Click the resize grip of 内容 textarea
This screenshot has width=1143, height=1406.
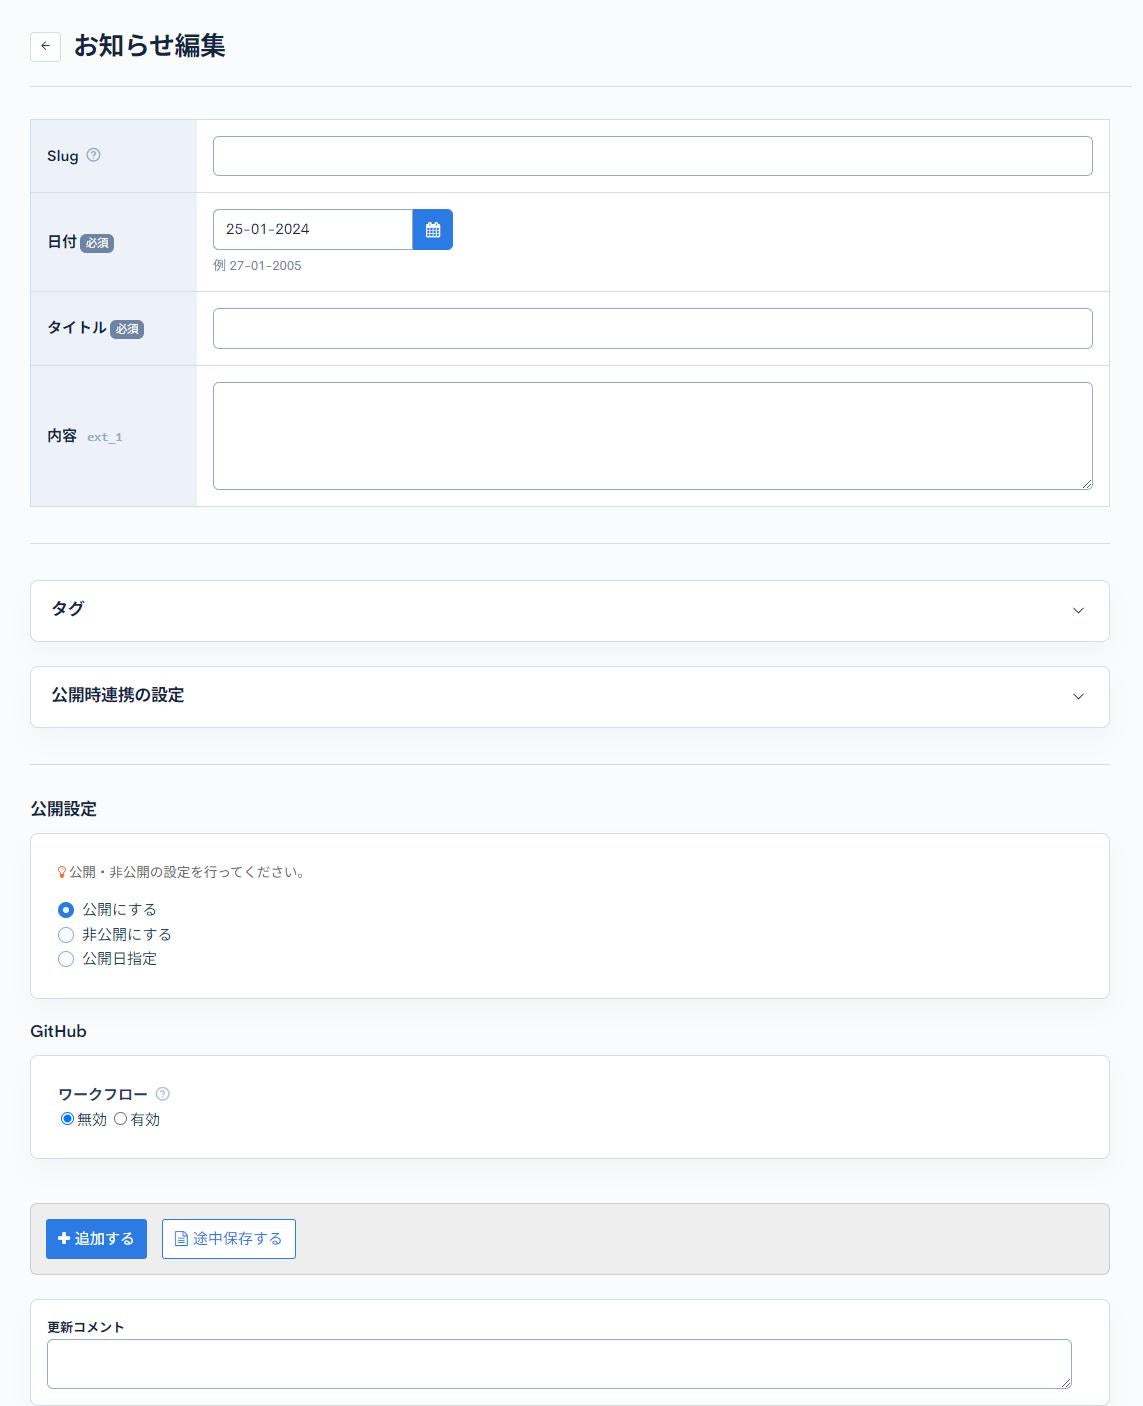(1088, 484)
